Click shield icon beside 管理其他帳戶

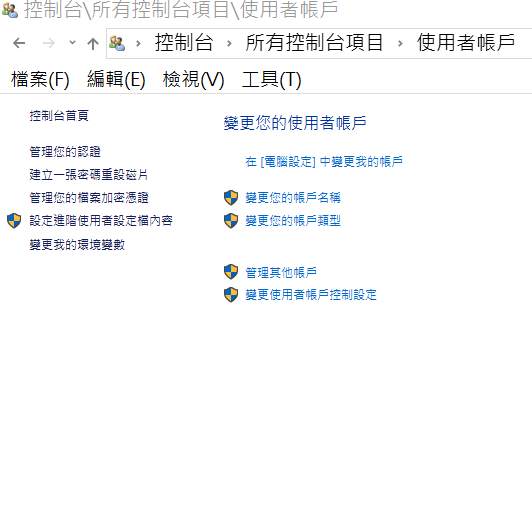pyautogui.click(x=231, y=272)
